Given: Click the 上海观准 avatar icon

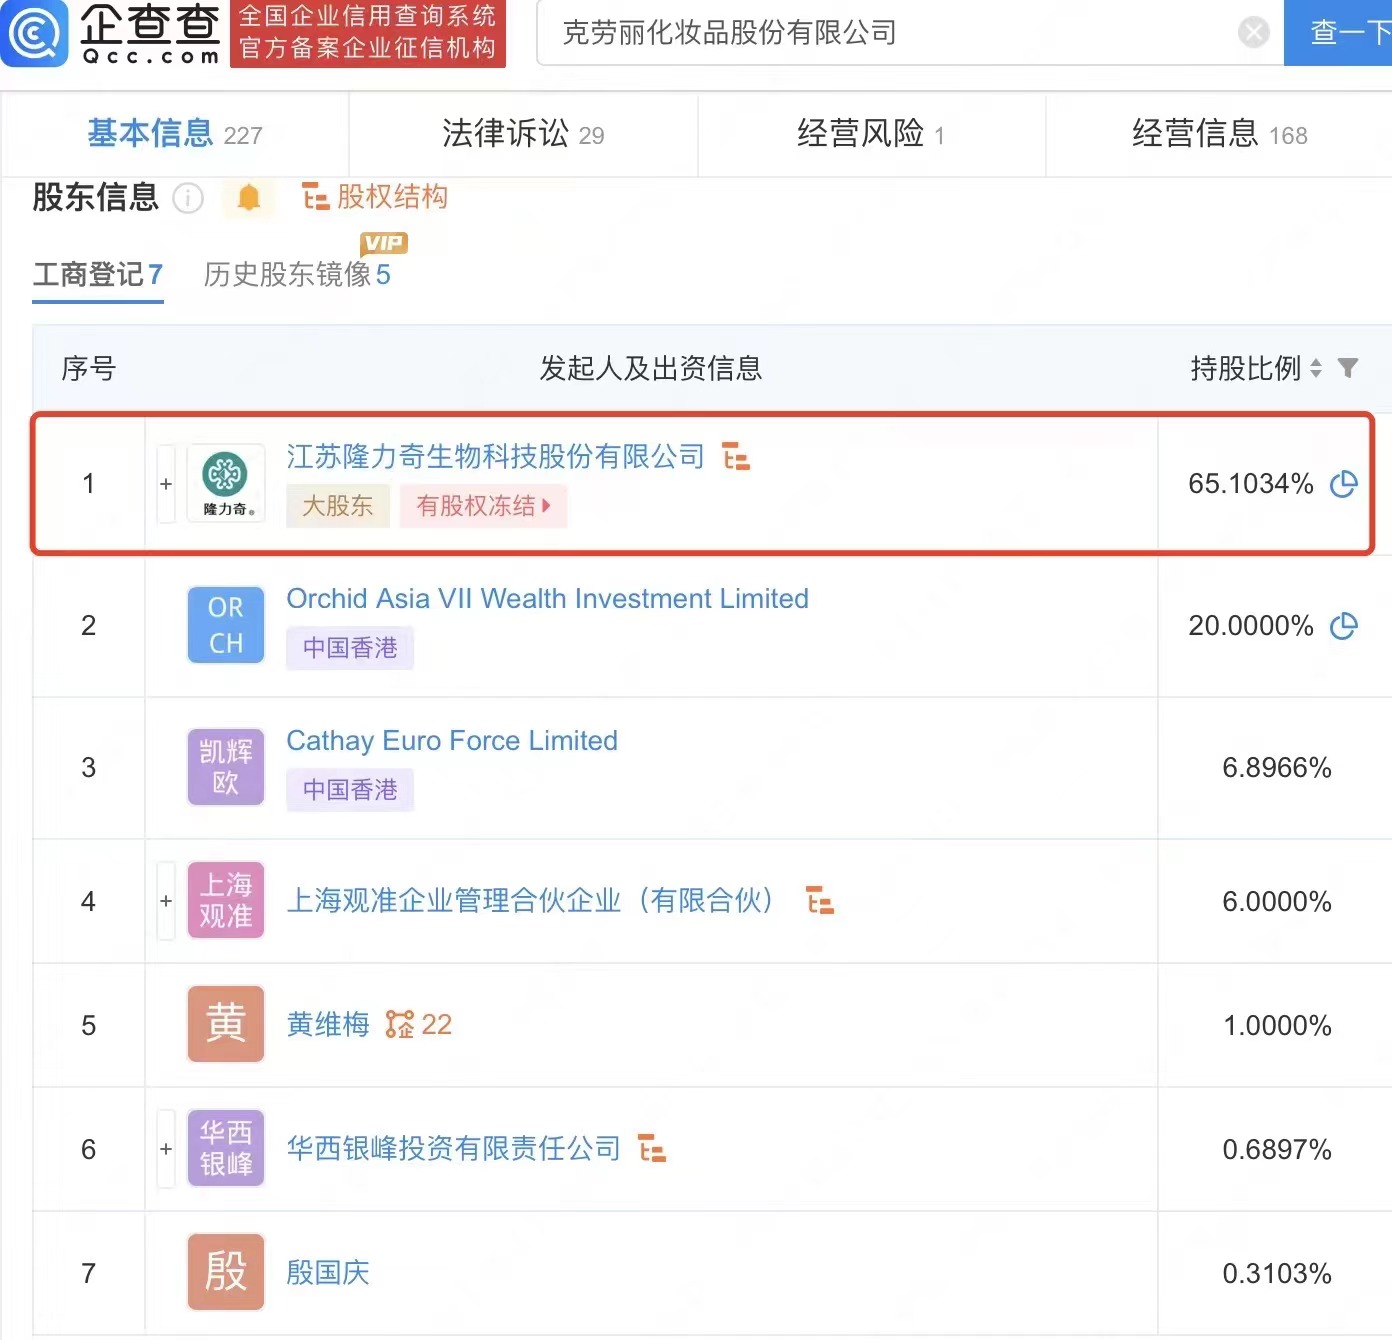Looking at the screenshot, I should pyautogui.click(x=226, y=900).
